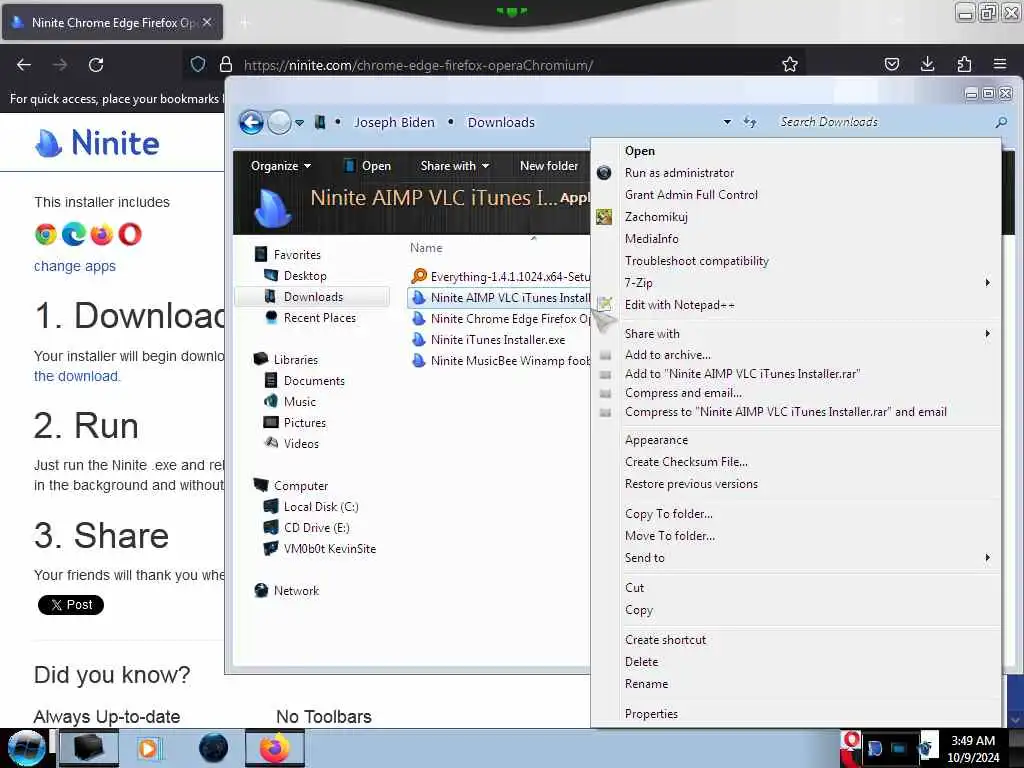The image size is (1024, 768).
Task: Choose Create Checksum File...
Action: pyautogui.click(x=686, y=462)
